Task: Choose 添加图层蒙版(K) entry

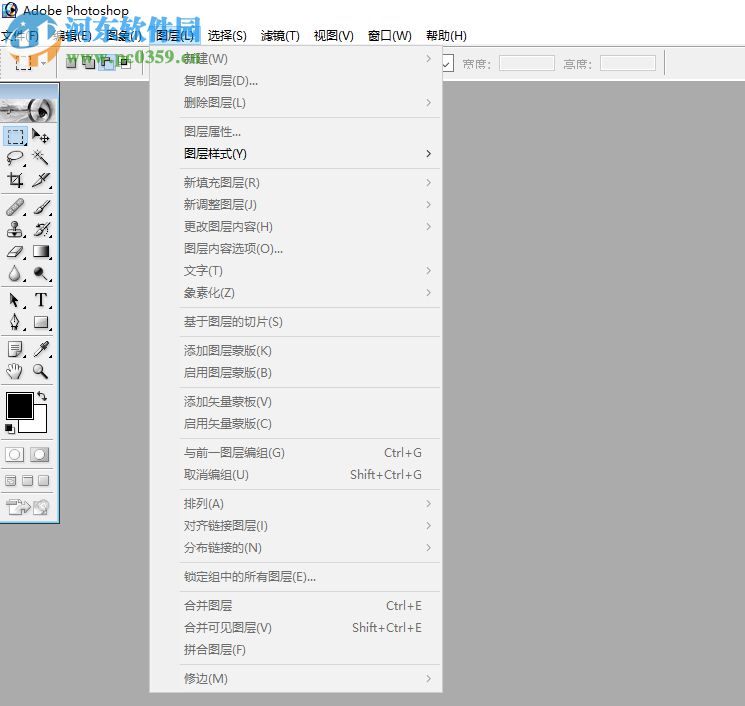Action: (296, 351)
